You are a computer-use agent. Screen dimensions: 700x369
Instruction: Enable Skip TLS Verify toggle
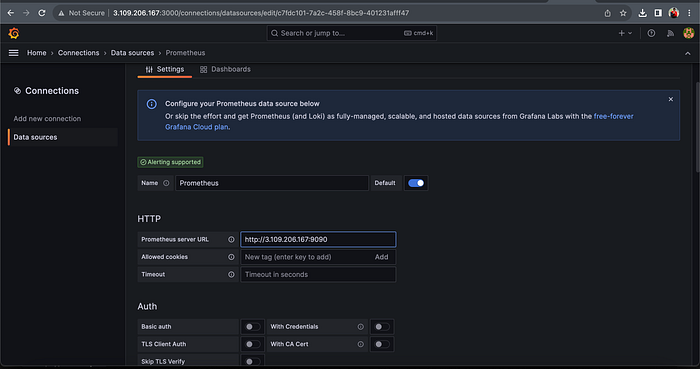pos(252,361)
